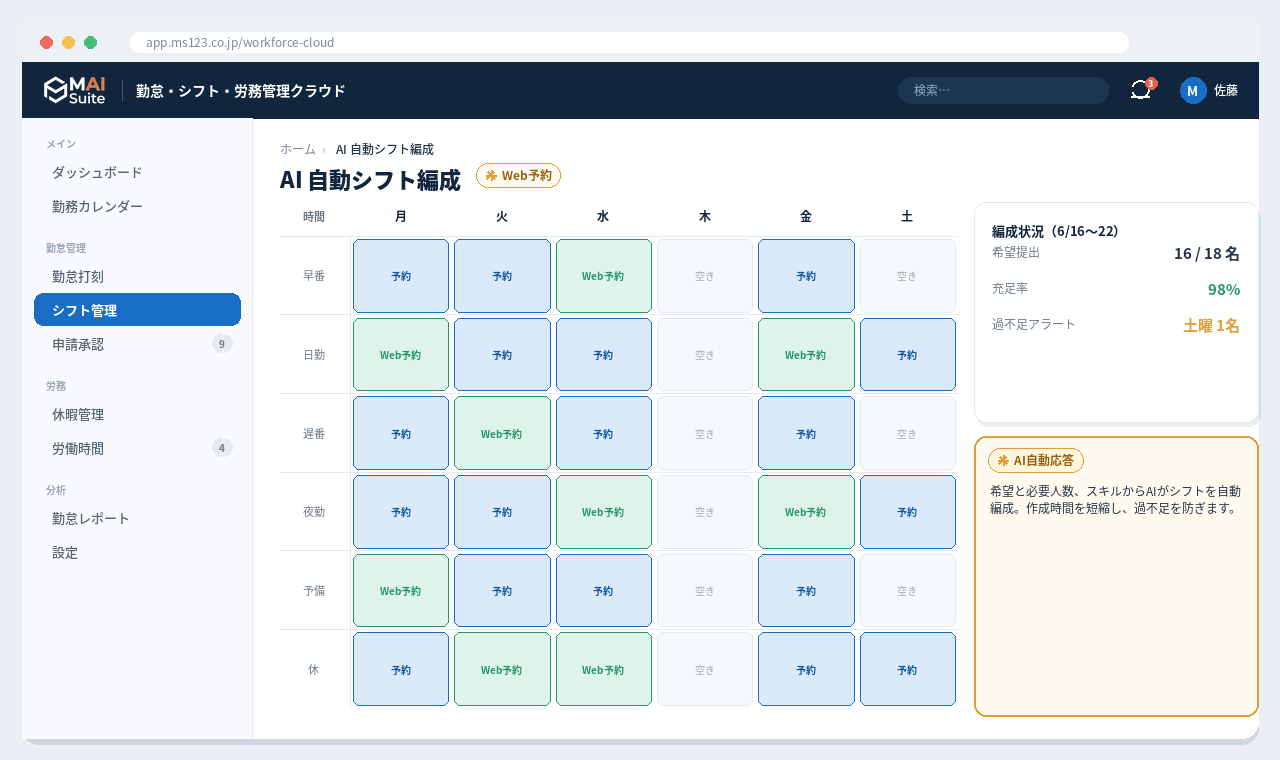Image resolution: width=1280 pixels, height=760 pixels.
Task: Select the 予備 Thursday 空き cell
Action: 705,591
